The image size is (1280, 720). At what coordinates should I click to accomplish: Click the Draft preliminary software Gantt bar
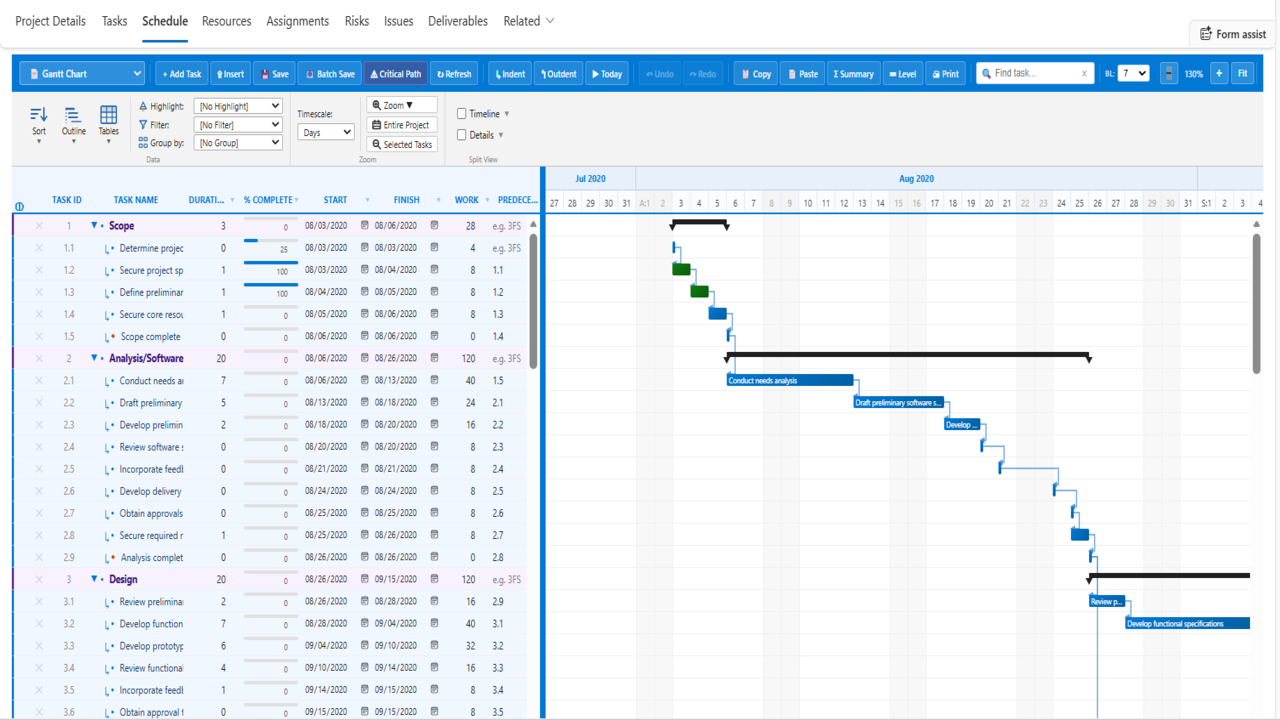899,402
